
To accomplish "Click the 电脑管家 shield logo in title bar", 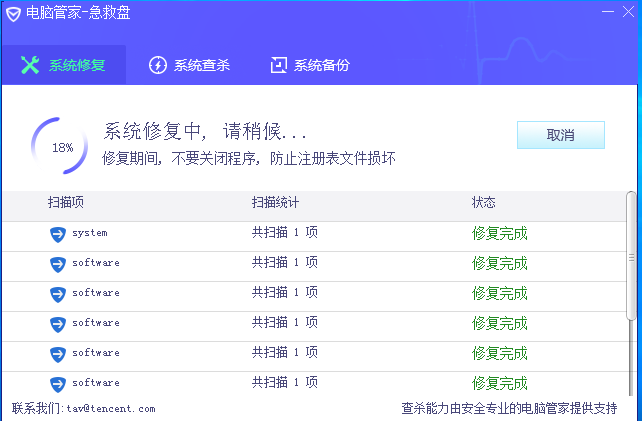I will [x=13, y=14].
